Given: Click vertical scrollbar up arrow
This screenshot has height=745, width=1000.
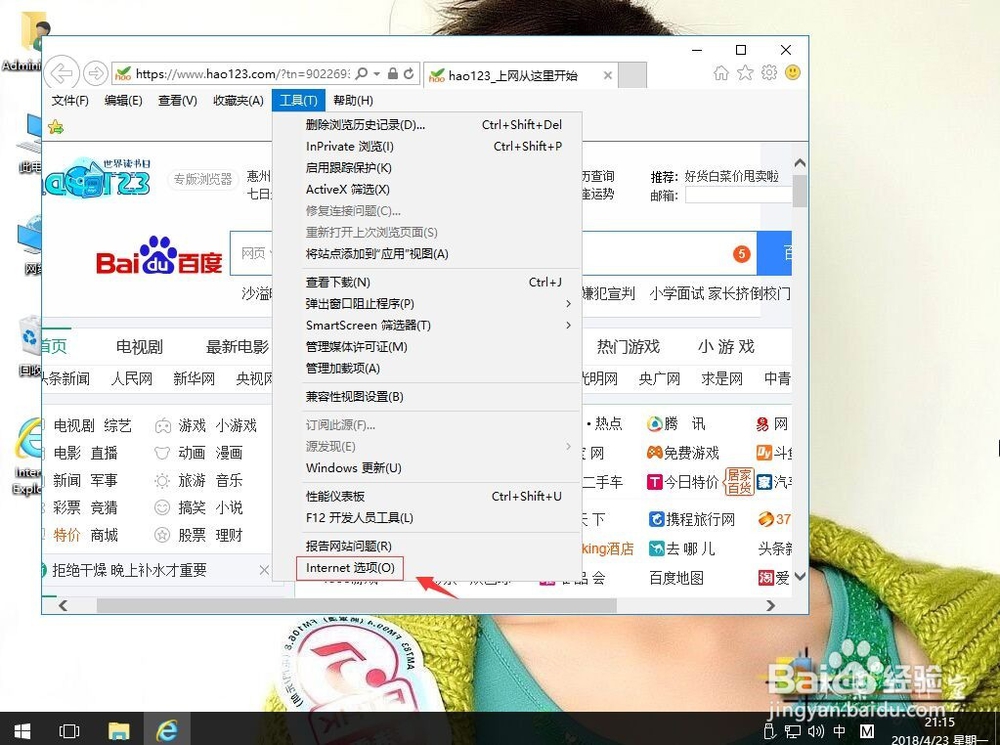Looking at the screenshot, I should 800,163.
